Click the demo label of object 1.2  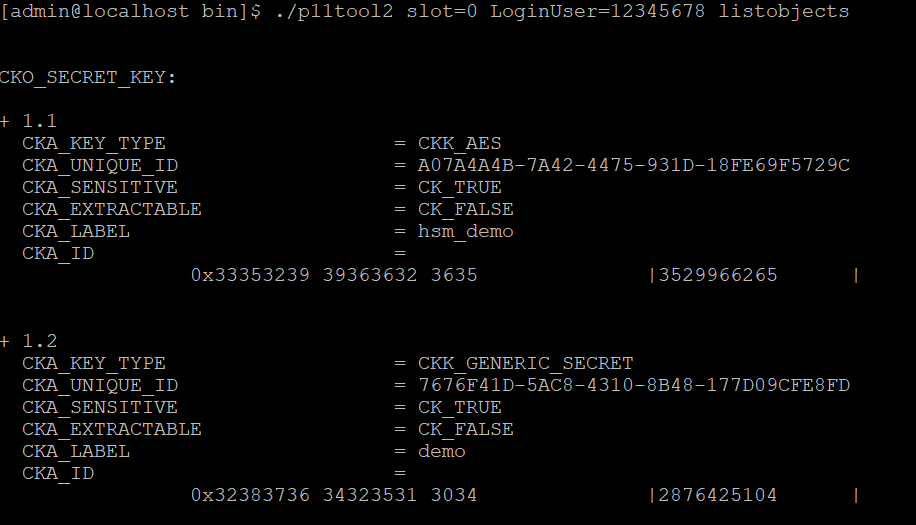442,451
